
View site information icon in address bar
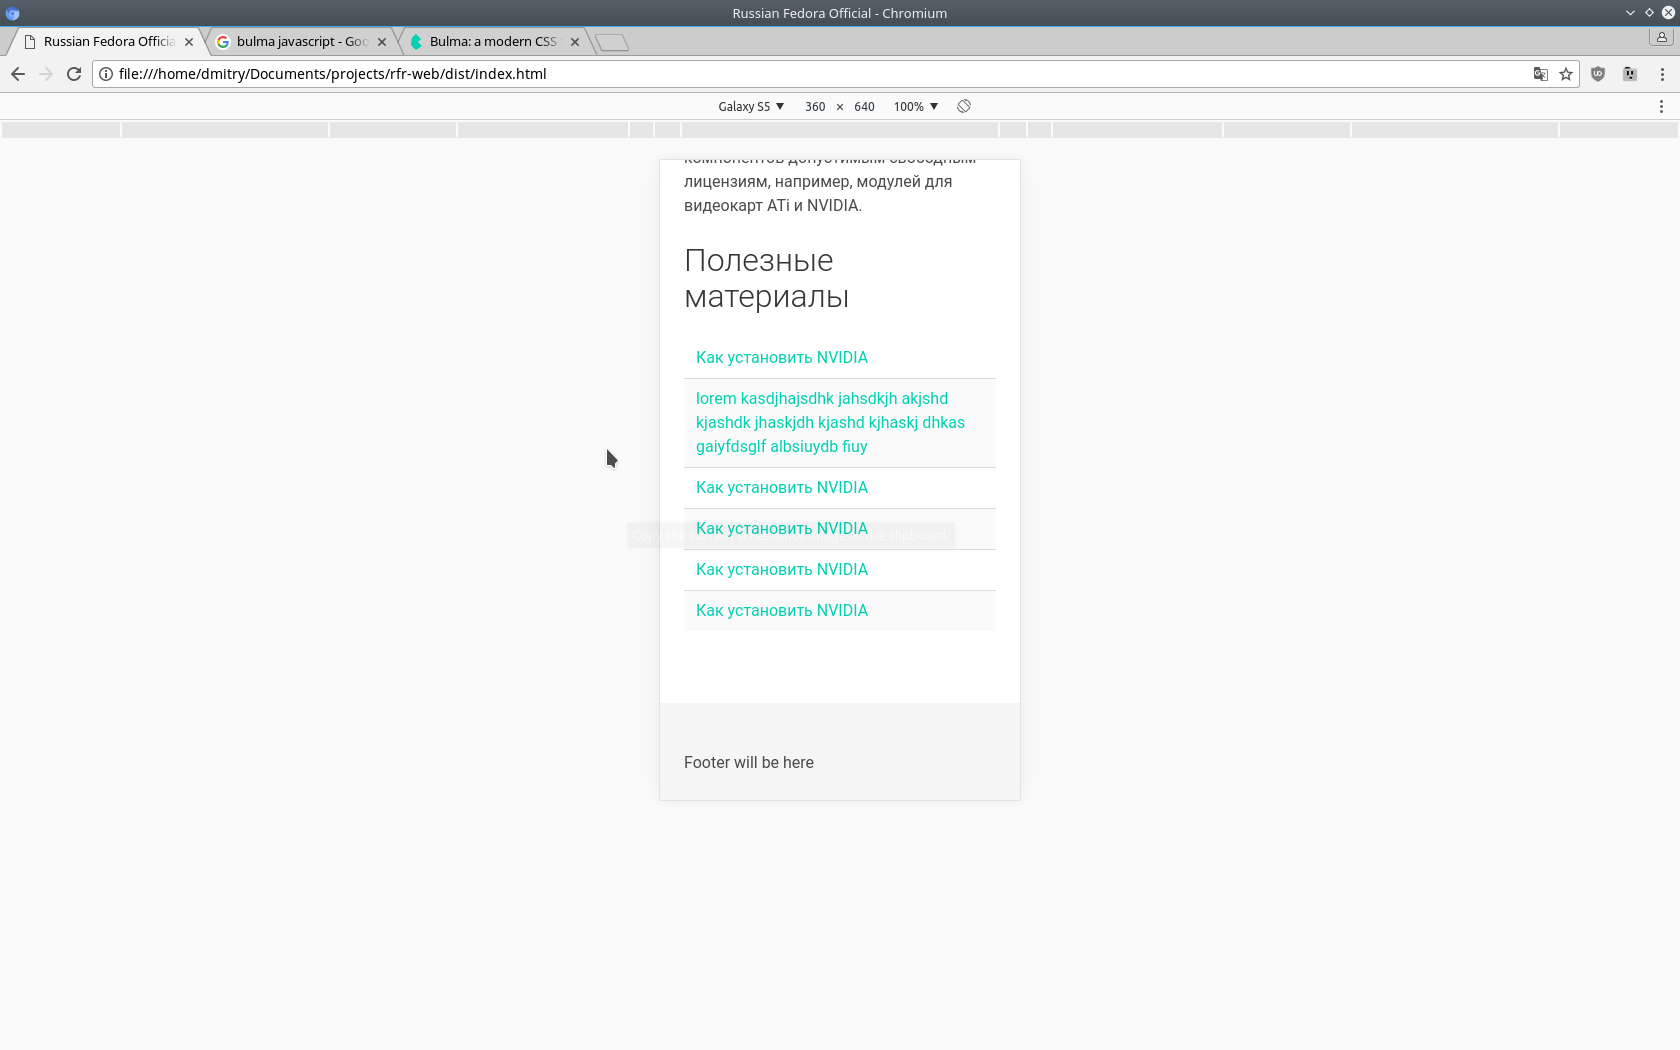(x=106, y=74)
